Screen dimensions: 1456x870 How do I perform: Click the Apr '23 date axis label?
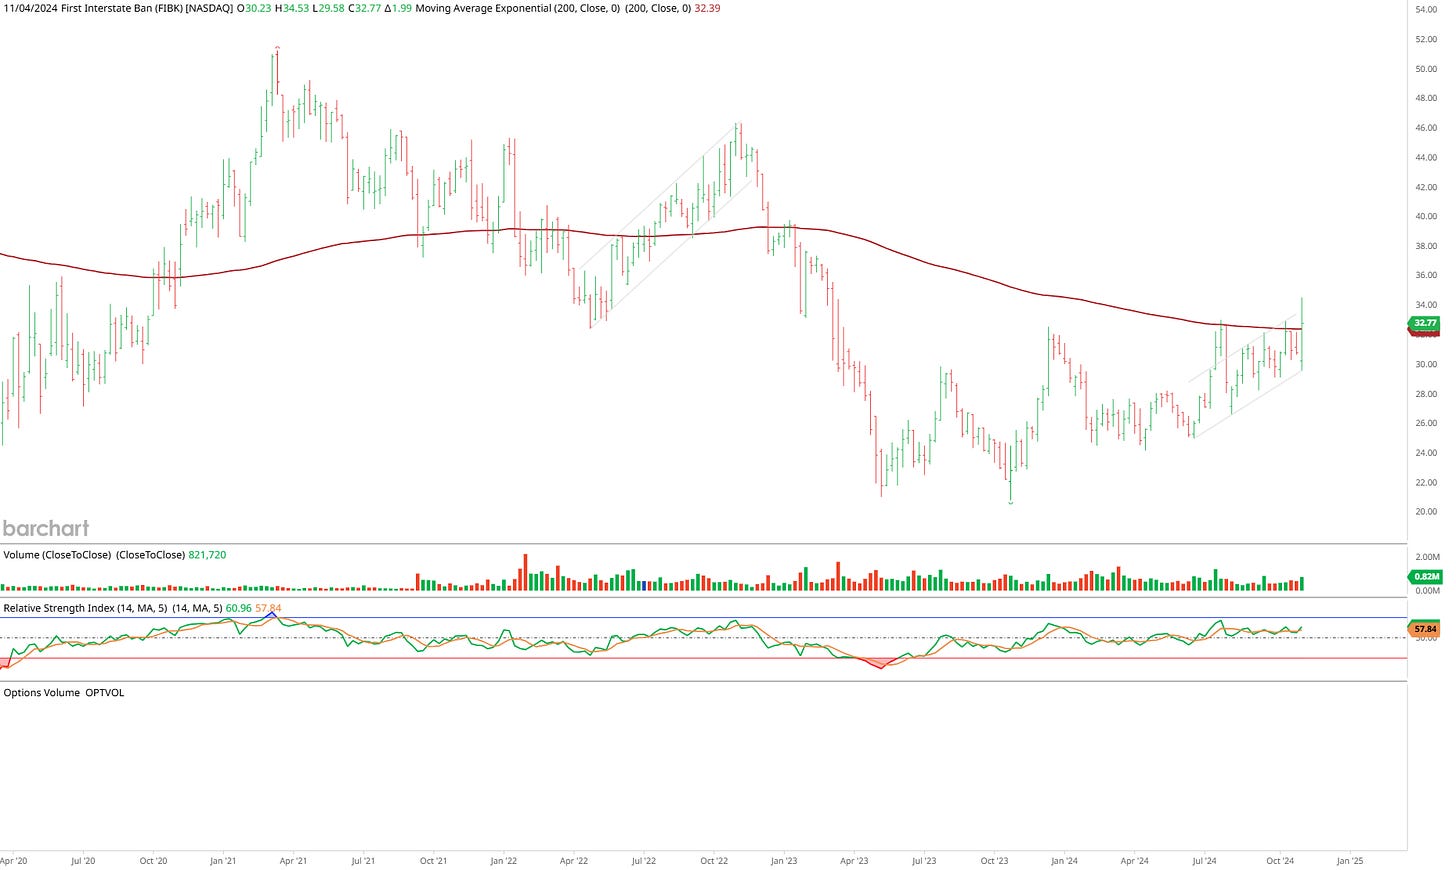pos(854,860)
